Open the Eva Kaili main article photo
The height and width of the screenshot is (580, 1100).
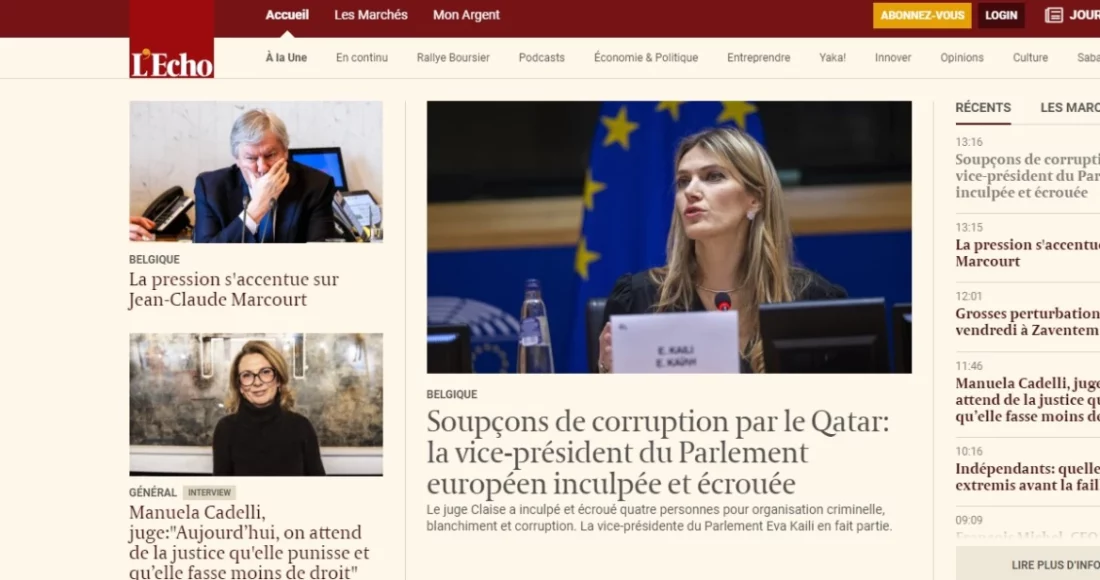point(669,237)
